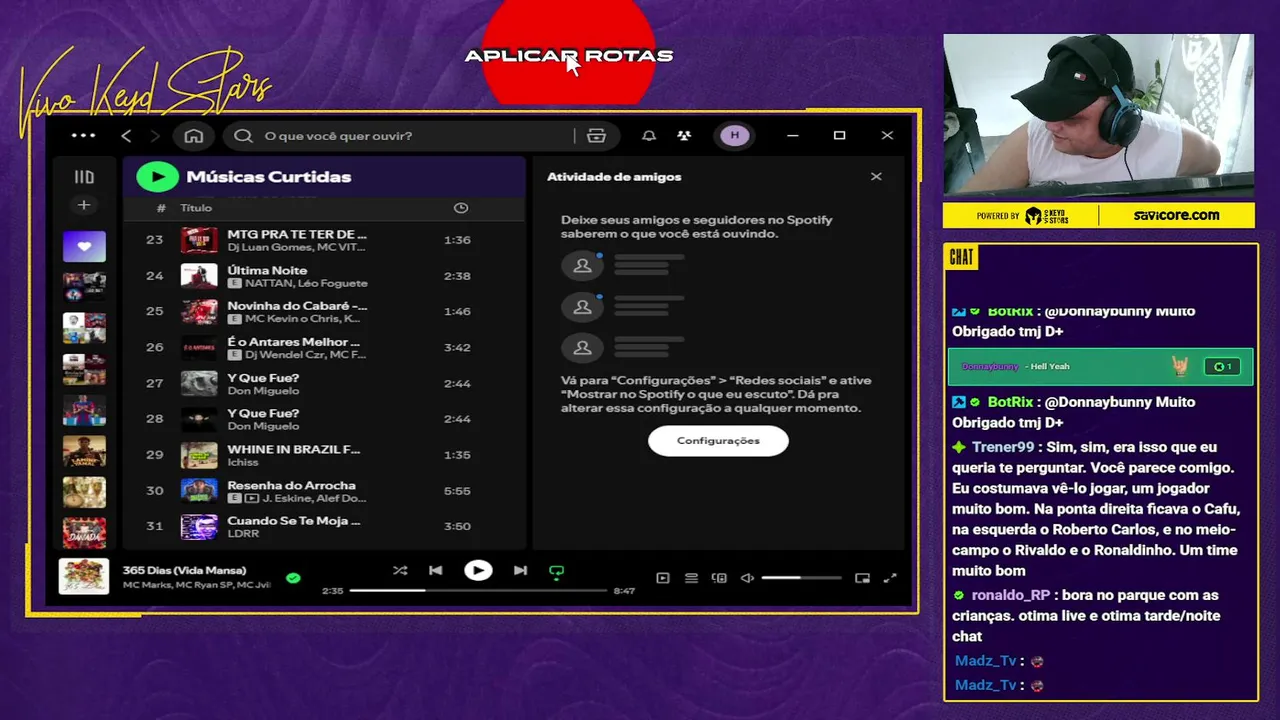Open artist LDRR link
Screen dimensions: 1280x720
coord(243,534)
